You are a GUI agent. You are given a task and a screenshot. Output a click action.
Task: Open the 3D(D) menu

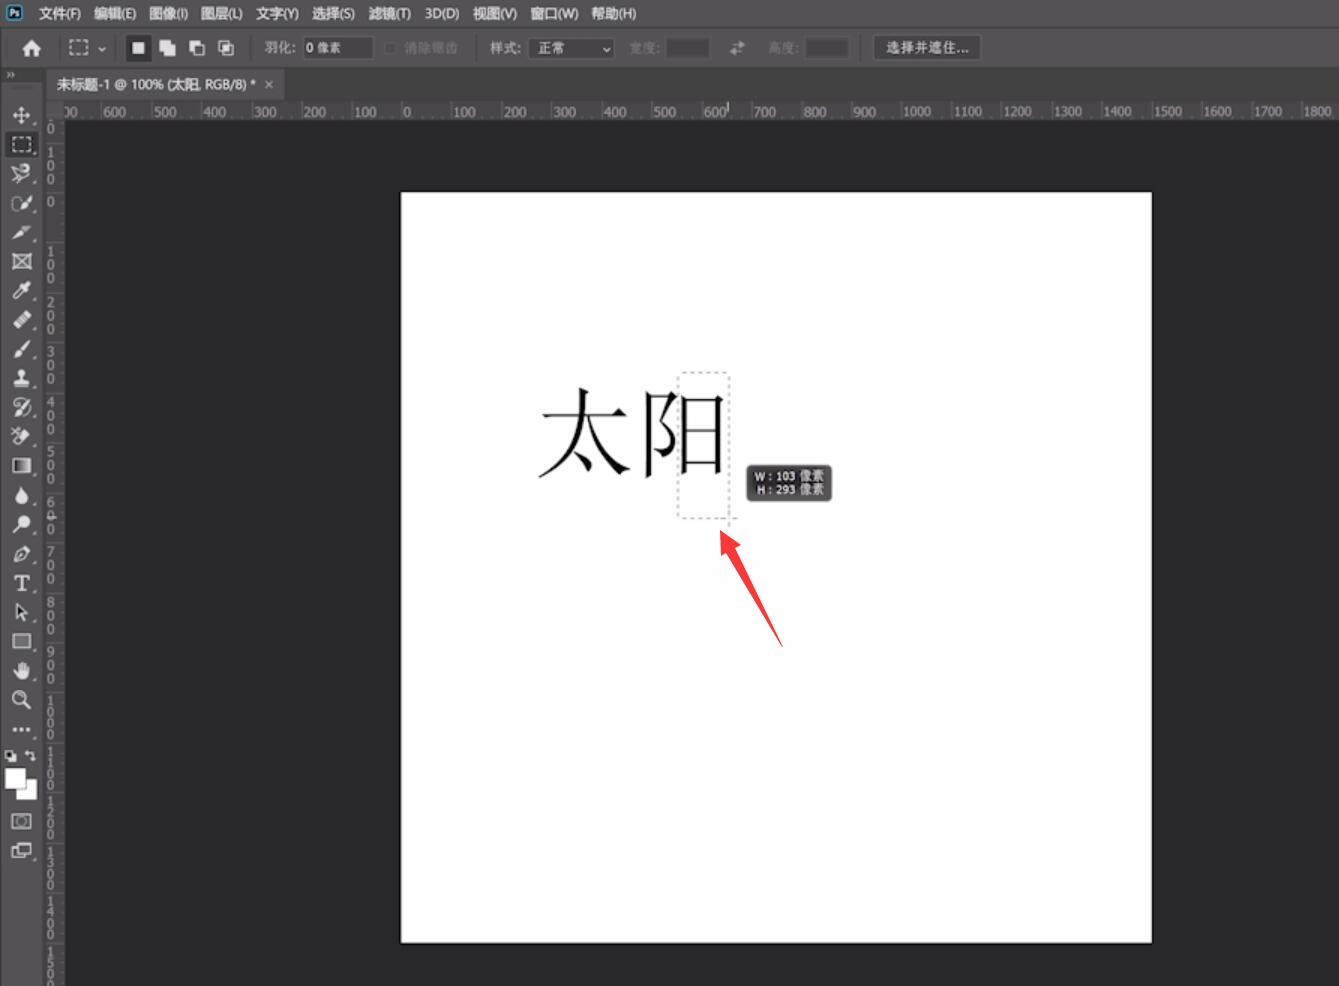point(441,13)
